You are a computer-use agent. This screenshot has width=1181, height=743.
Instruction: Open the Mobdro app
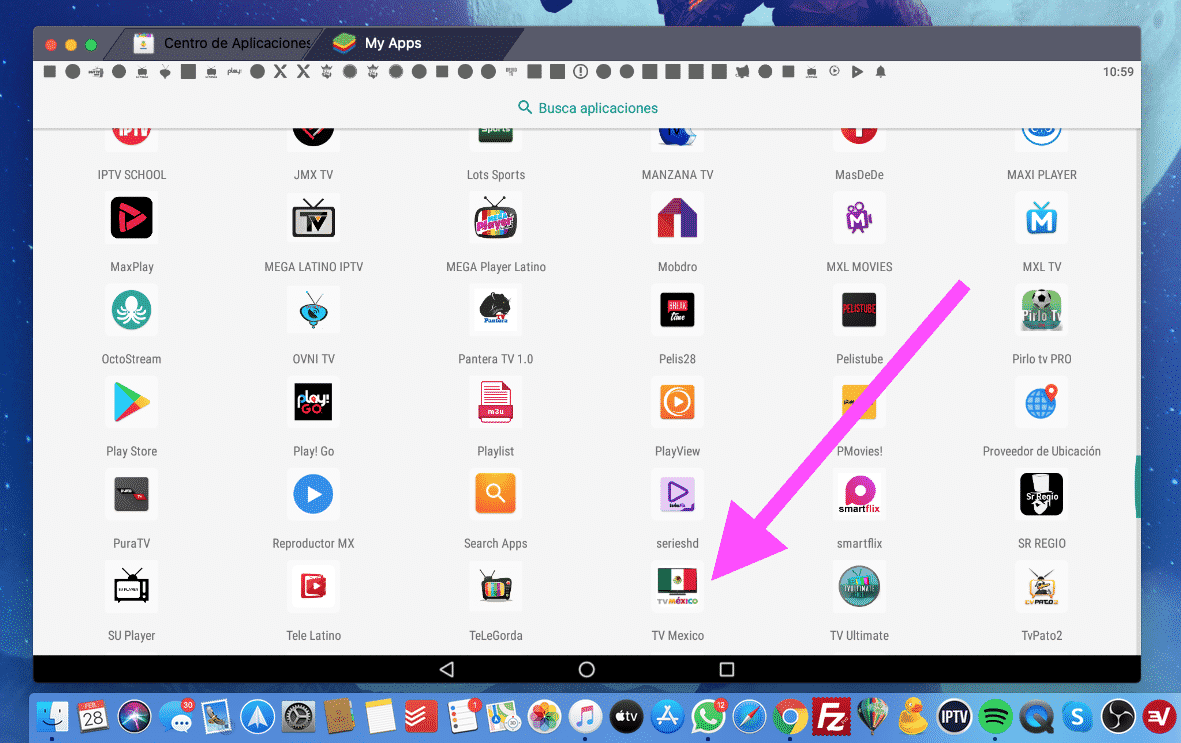point(677,218)
